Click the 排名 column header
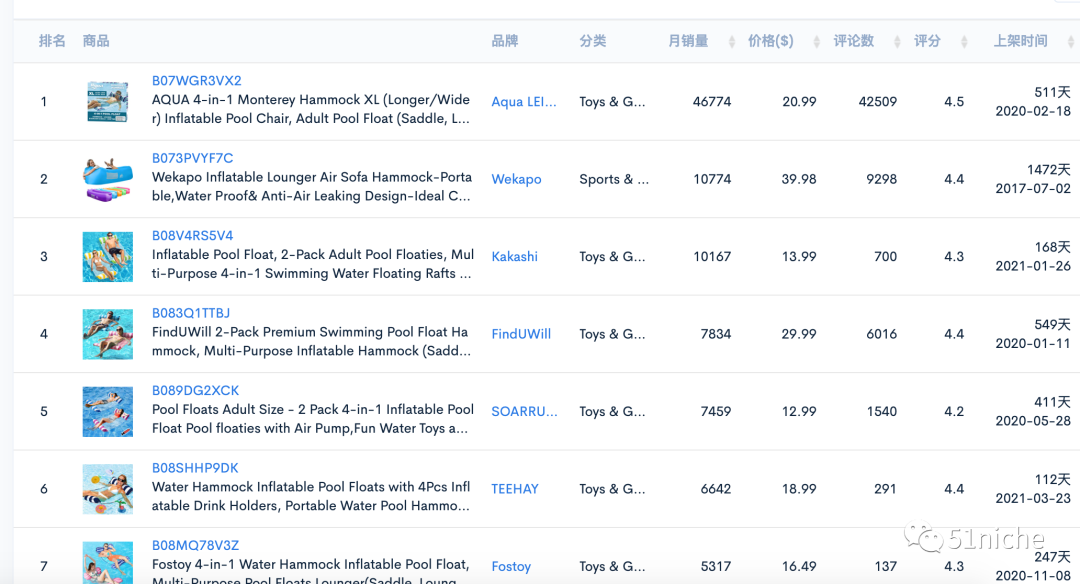The height and width of the screenshot is (584, 1080). [x=52, y=41]
